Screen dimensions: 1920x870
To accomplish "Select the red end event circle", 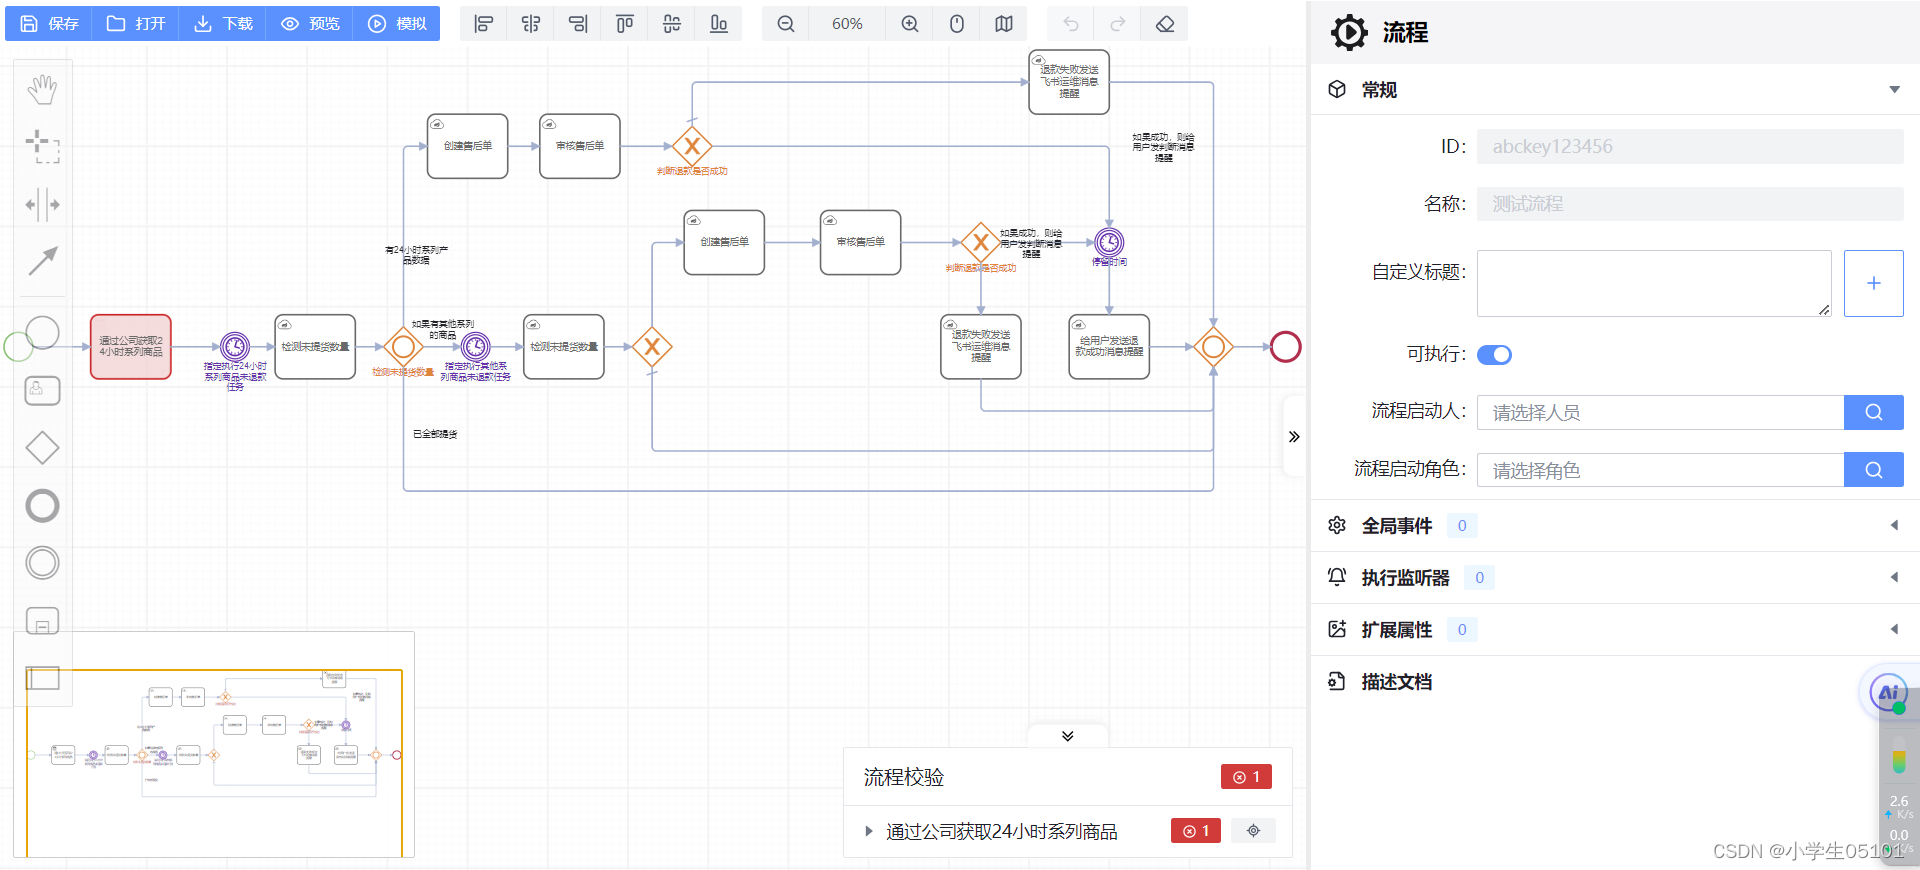I will [x=1286, y=347].
